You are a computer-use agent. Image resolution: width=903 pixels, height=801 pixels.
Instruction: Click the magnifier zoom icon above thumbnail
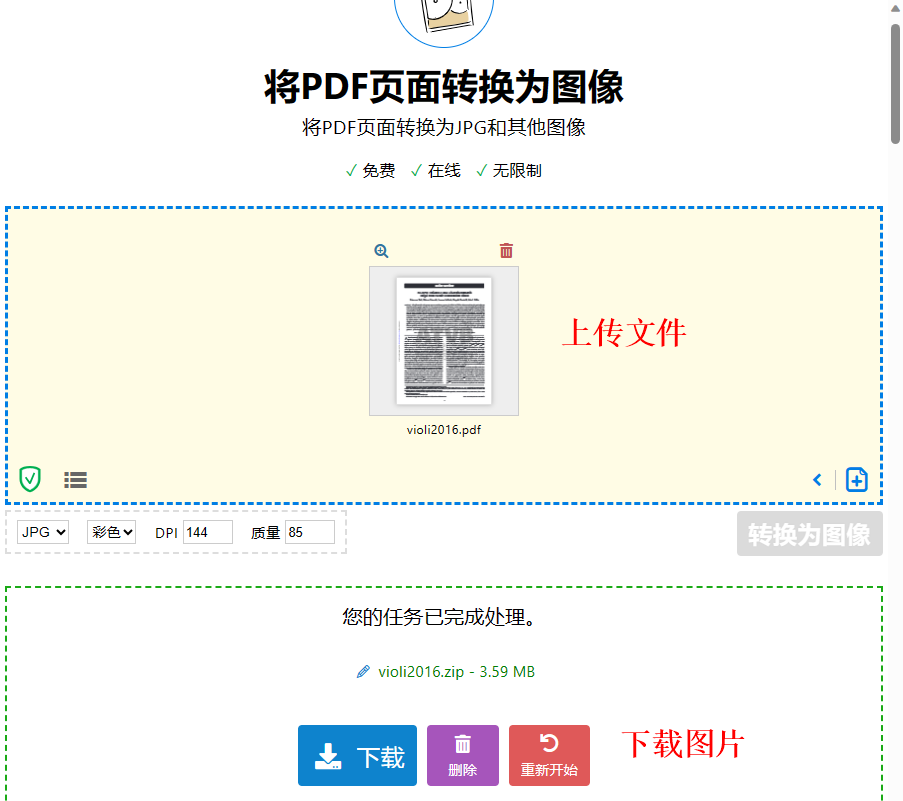click(381, 251)
